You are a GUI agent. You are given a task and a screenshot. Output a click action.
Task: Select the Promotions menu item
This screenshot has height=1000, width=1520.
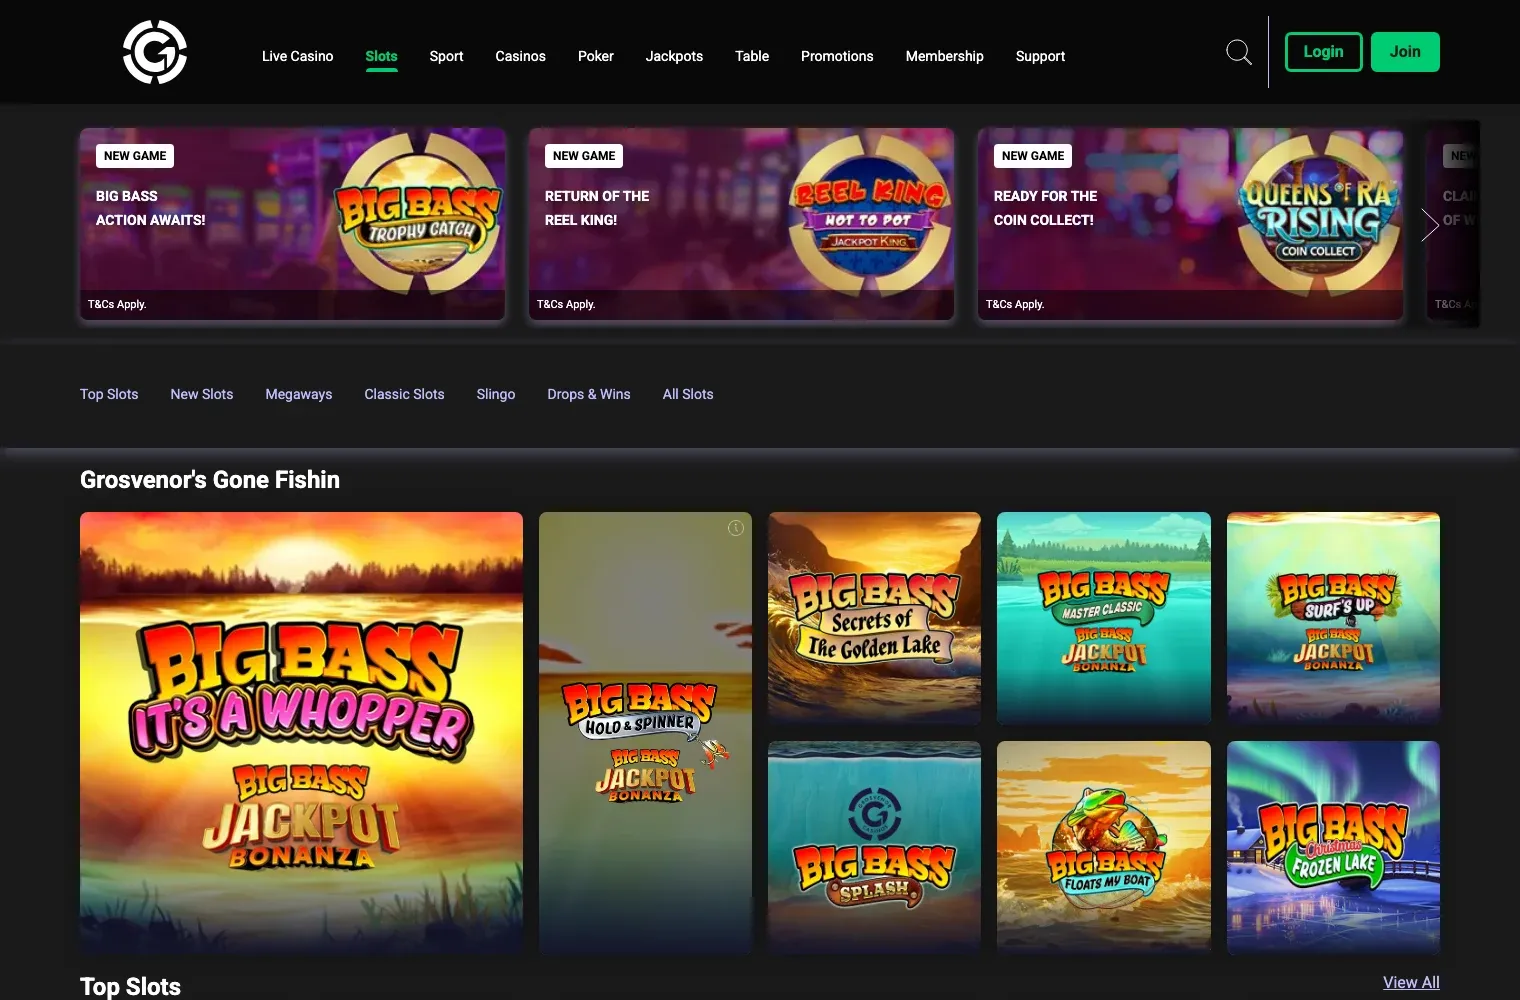coord(837,56)
